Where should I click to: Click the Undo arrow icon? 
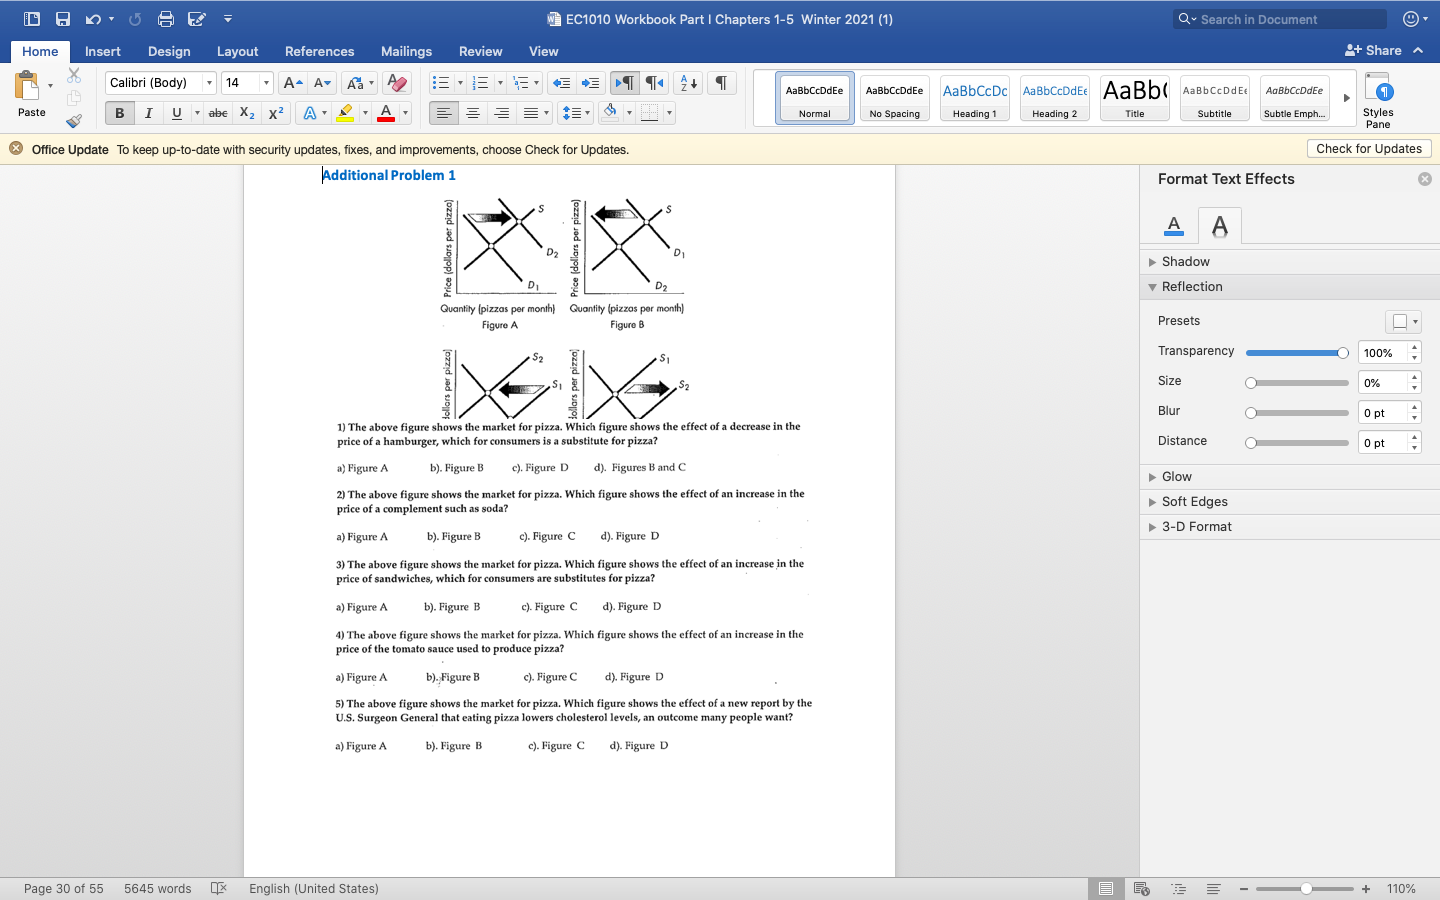tap(93, 19)
